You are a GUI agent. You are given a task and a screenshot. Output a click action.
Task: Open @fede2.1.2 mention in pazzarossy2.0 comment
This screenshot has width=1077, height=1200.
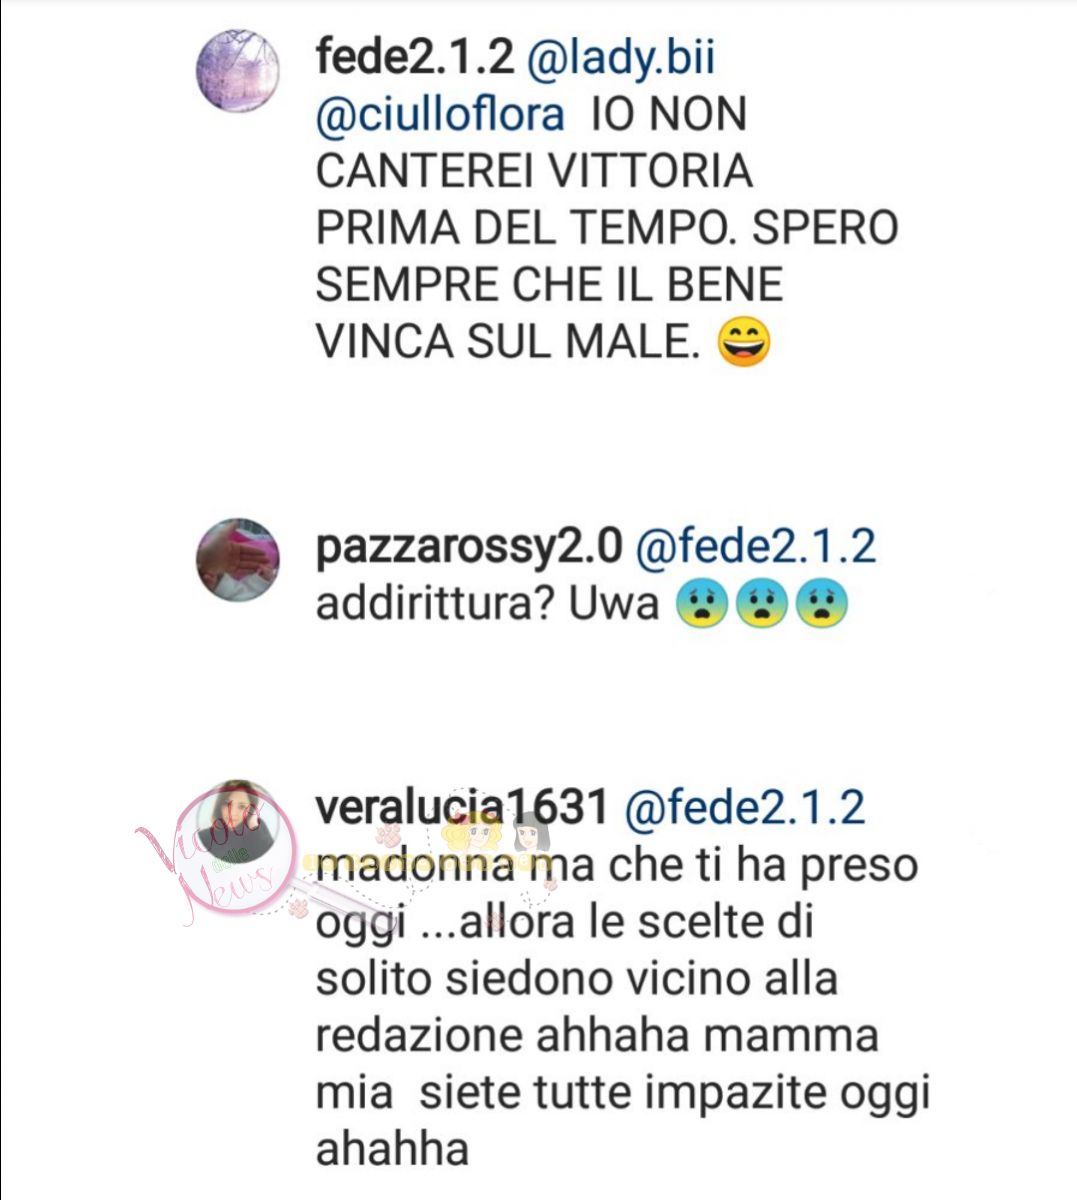(x=755, y=547)
